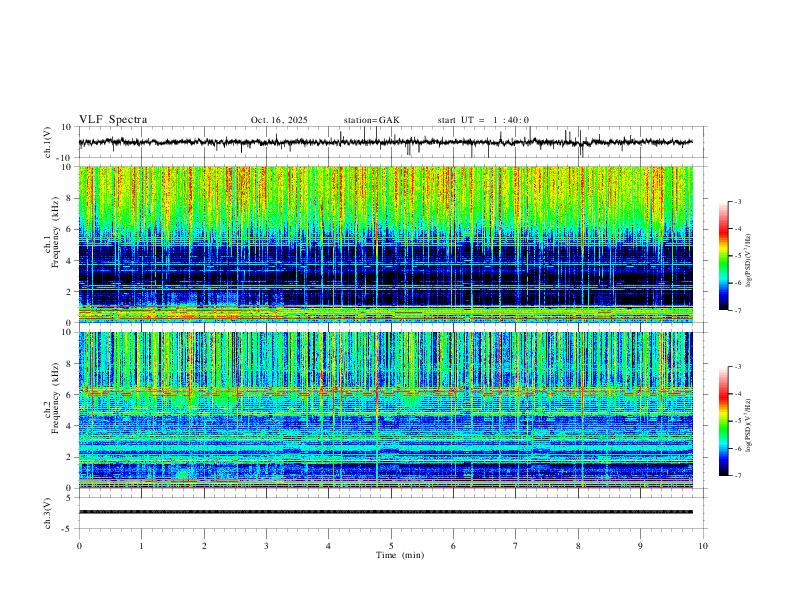Click the ch.2 Frequency (kHz) axis label
The image size is (792, 612).
52,398
